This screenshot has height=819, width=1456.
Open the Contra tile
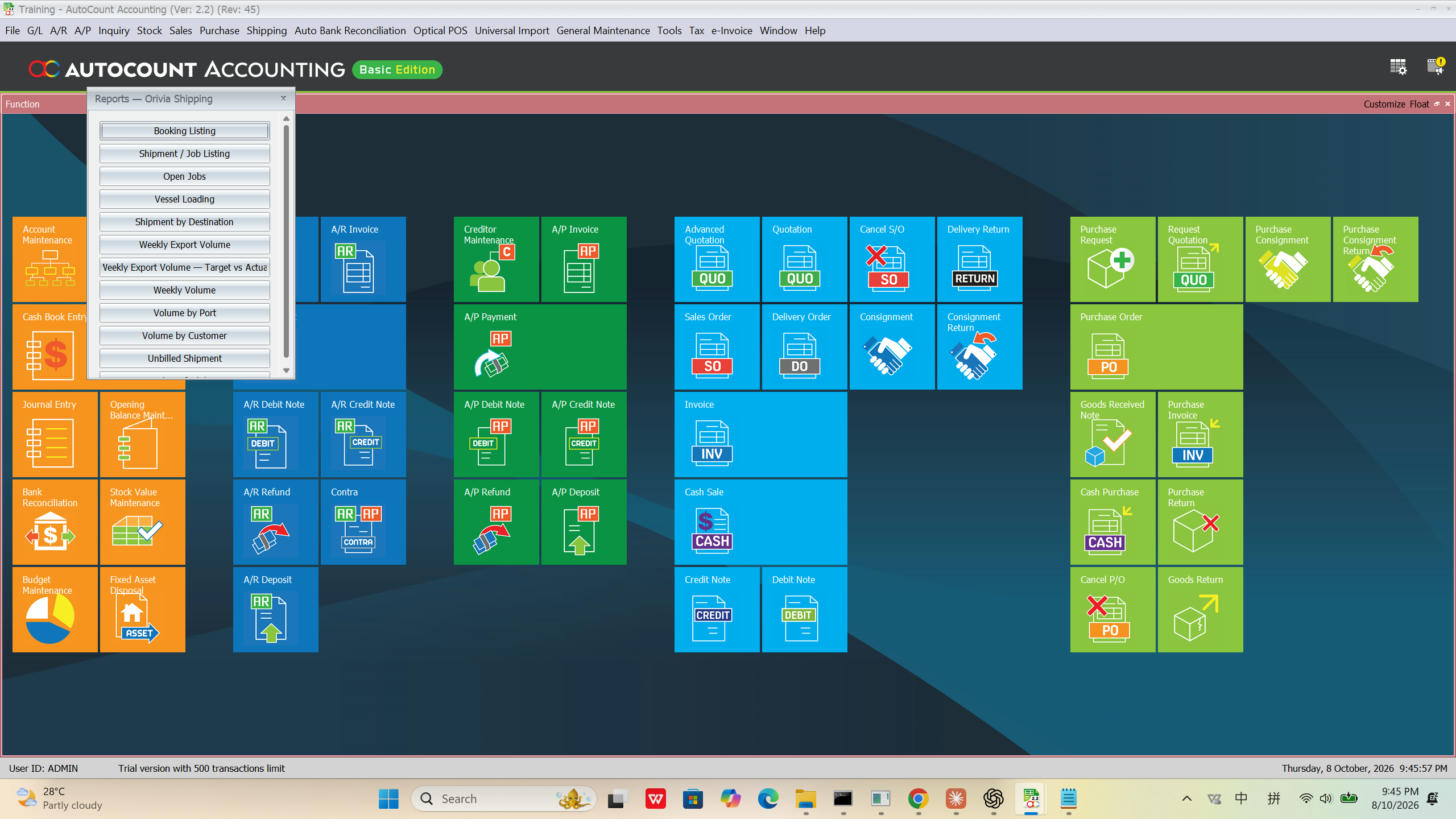click(x=363, y=521)
